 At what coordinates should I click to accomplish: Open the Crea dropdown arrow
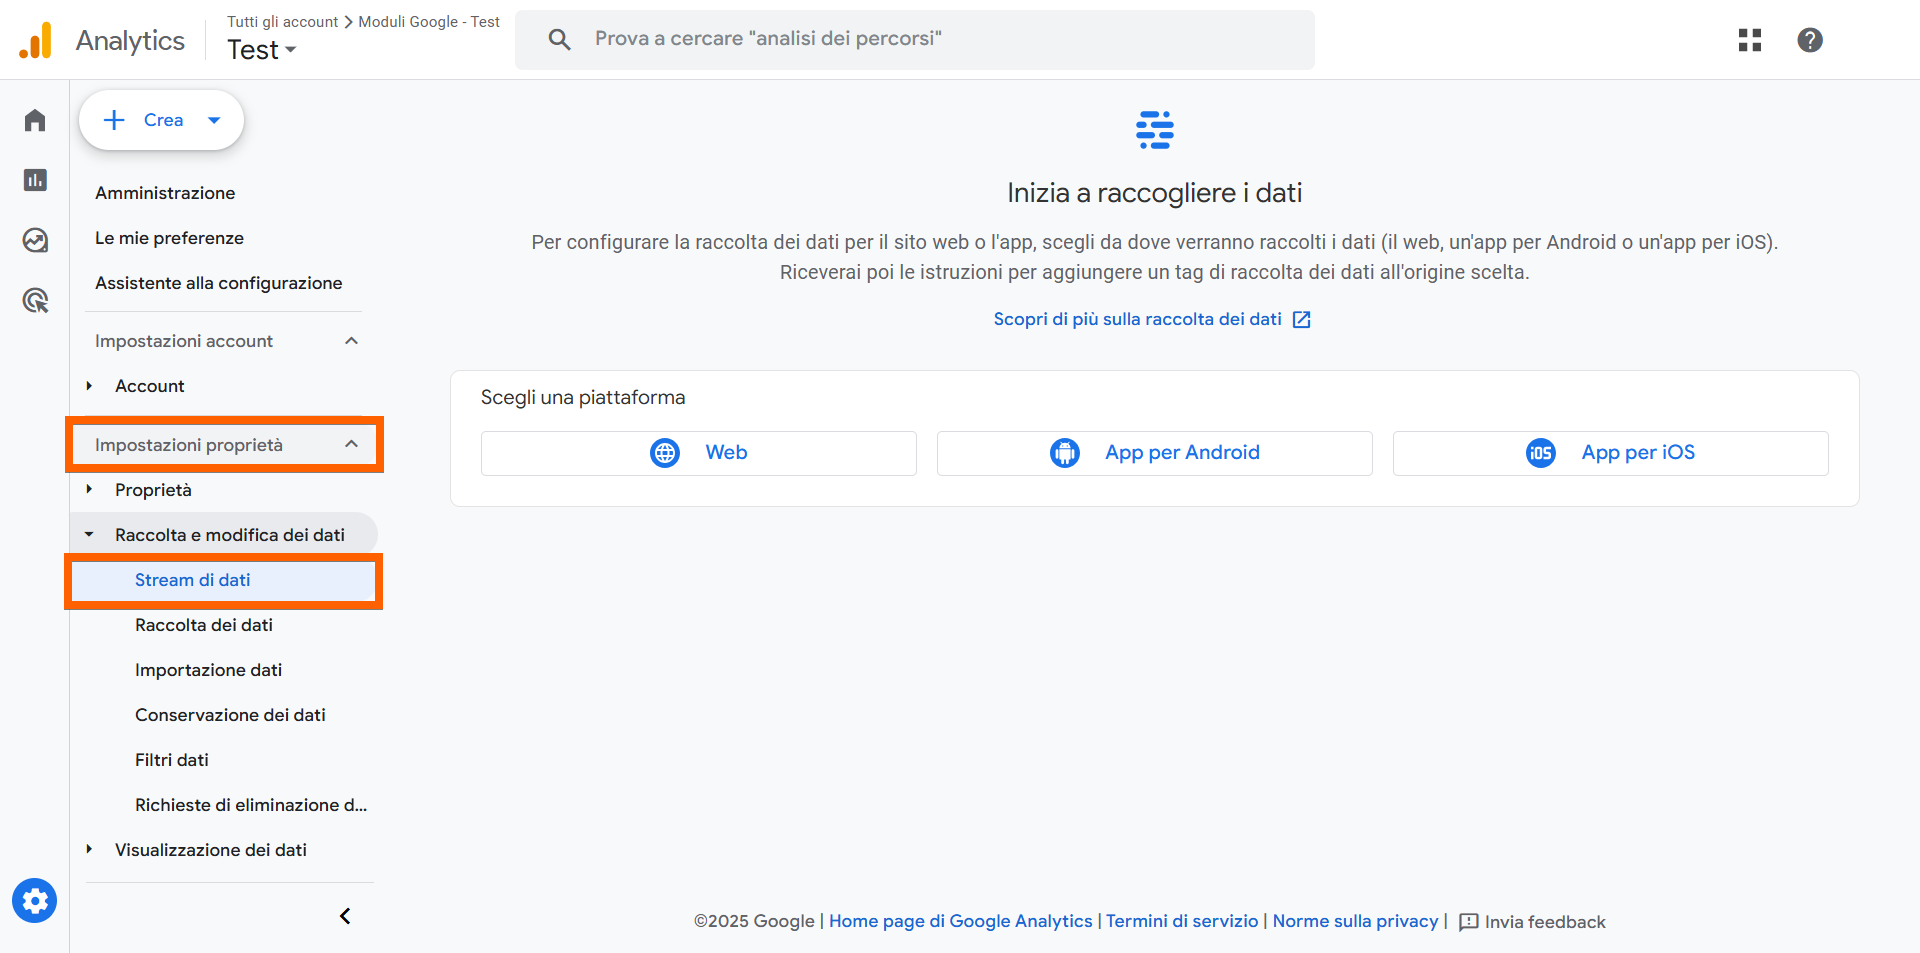214,119
